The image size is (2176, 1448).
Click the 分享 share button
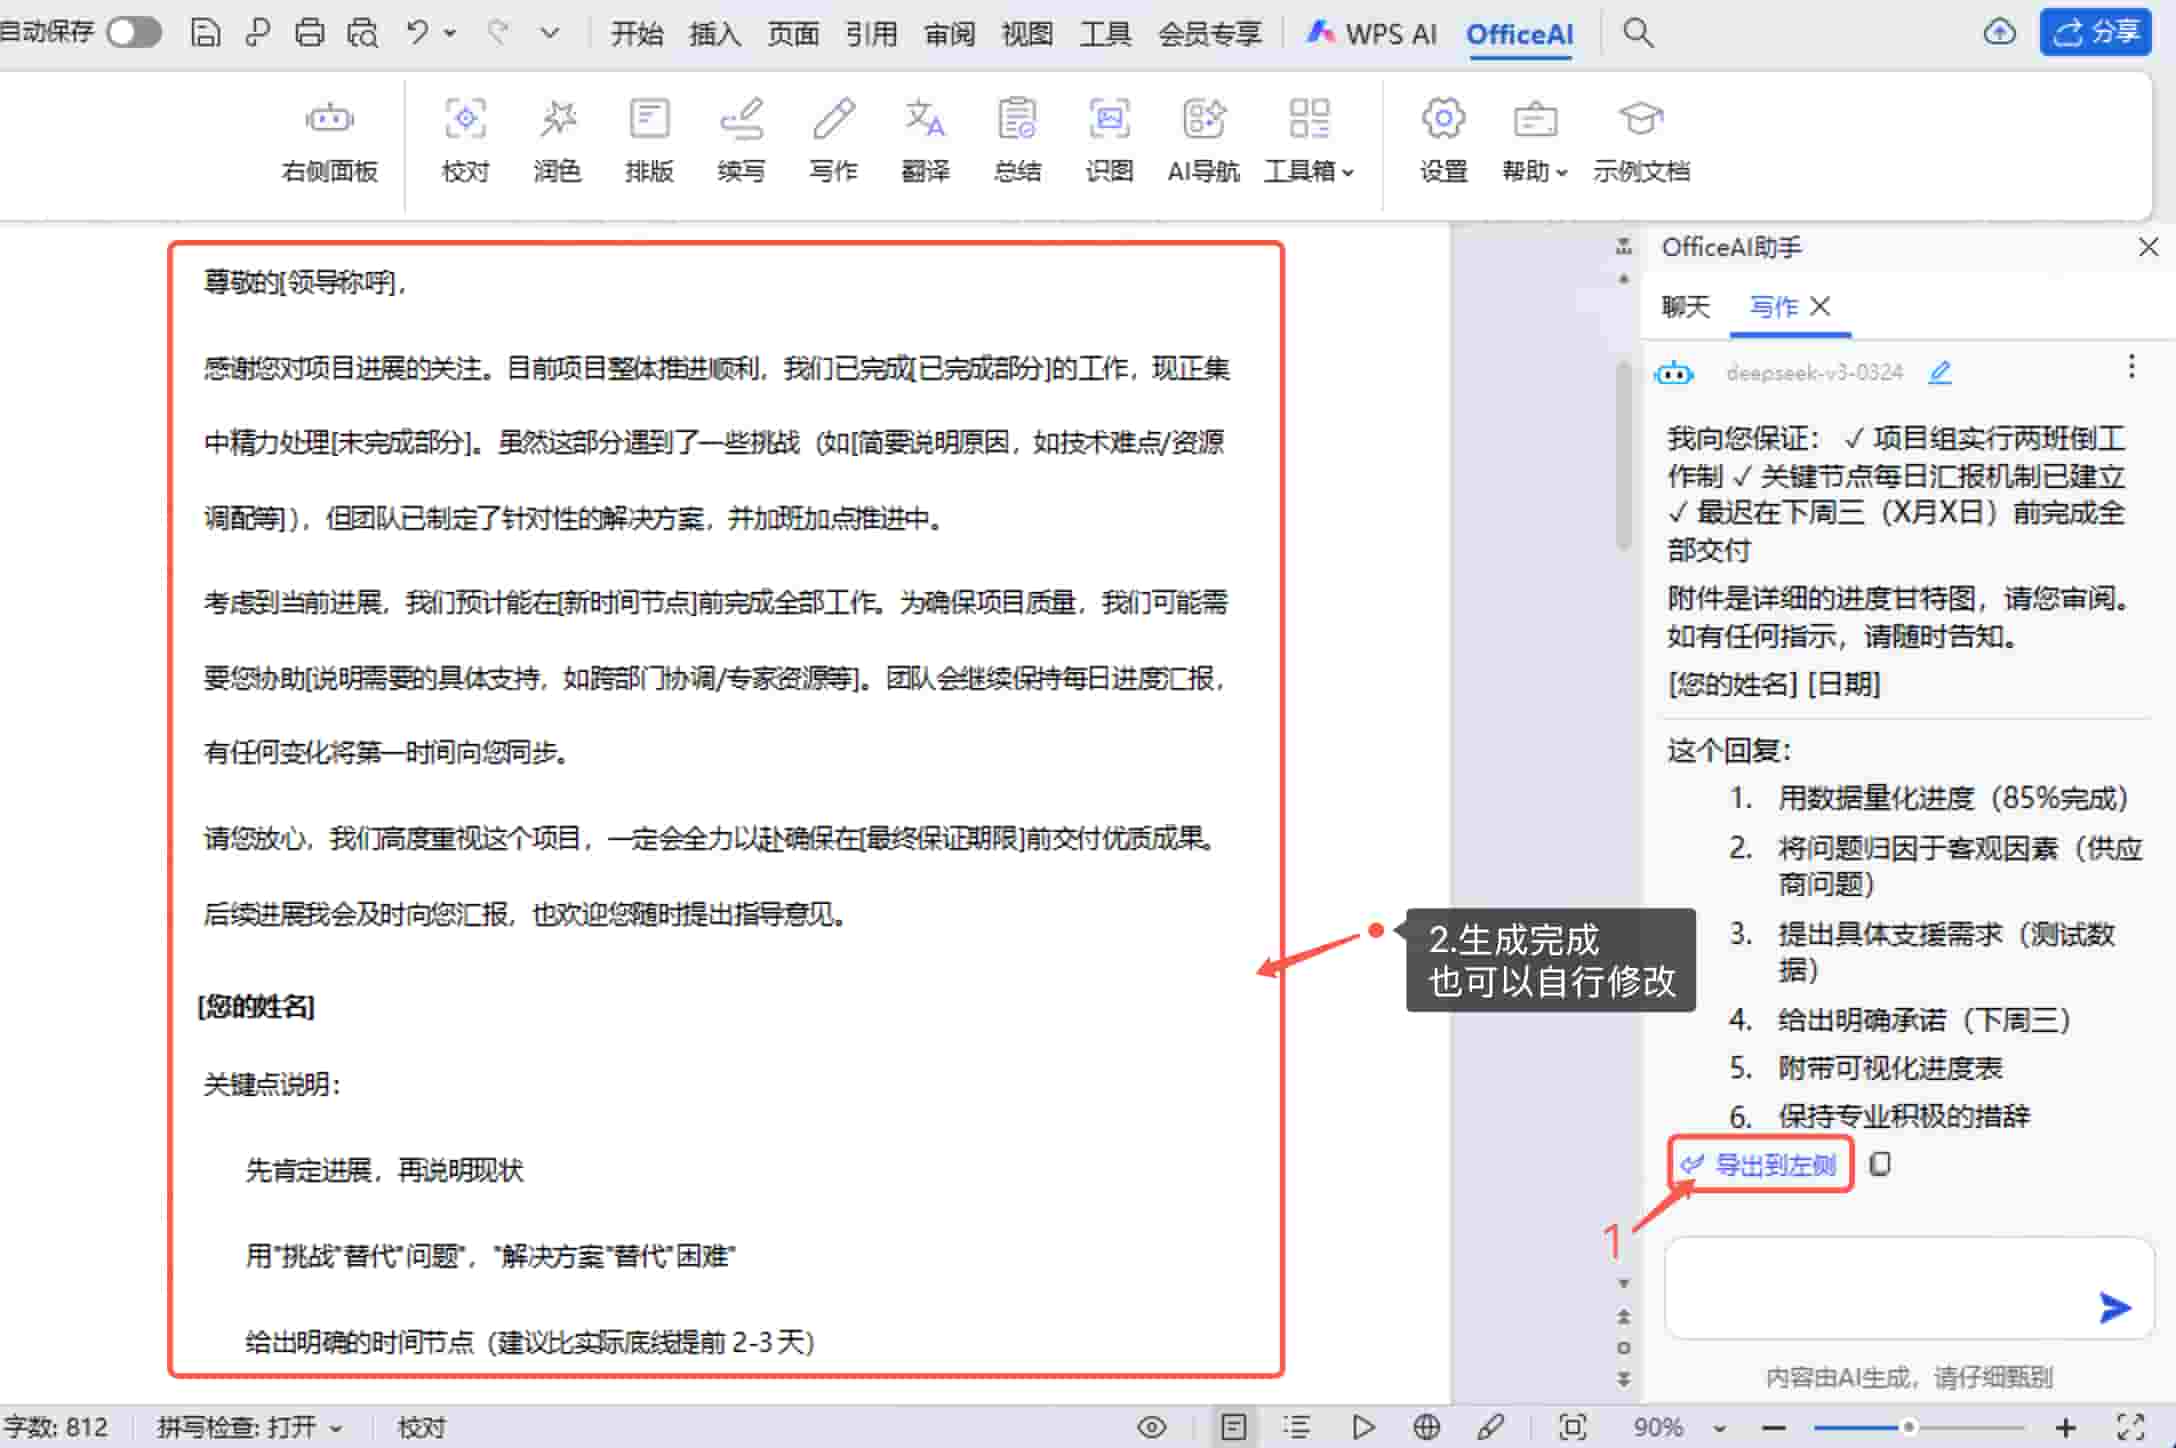tap(2095, 31)
